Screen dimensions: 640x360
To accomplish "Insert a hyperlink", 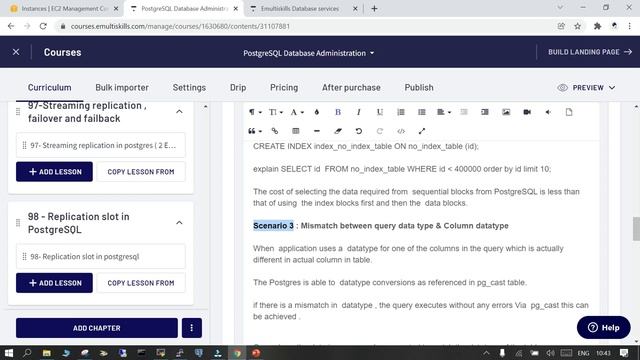I will coord(275,131).
